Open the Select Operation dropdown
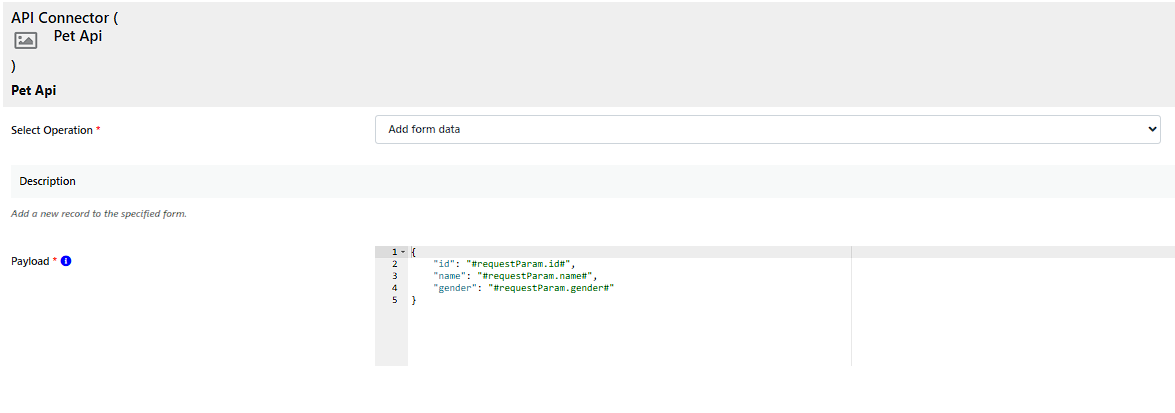1175x413 pixels. (x=767, y=130)
